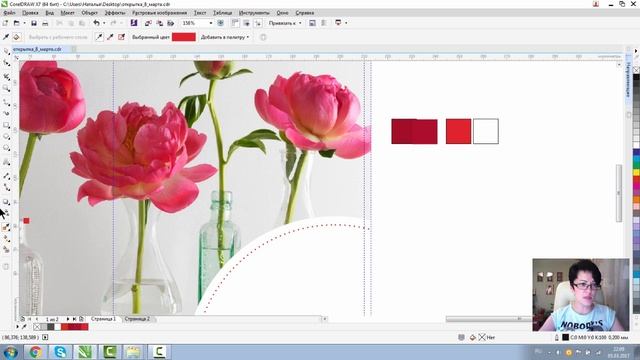The height and width of the screenshot is (360, 640).
Task: Click the vertical scrollbar thumb
Action: (x=619, y=193)
